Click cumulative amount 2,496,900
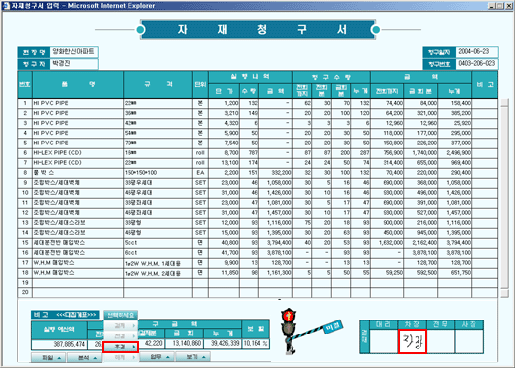The image size is (515, 368). point(455,153)
